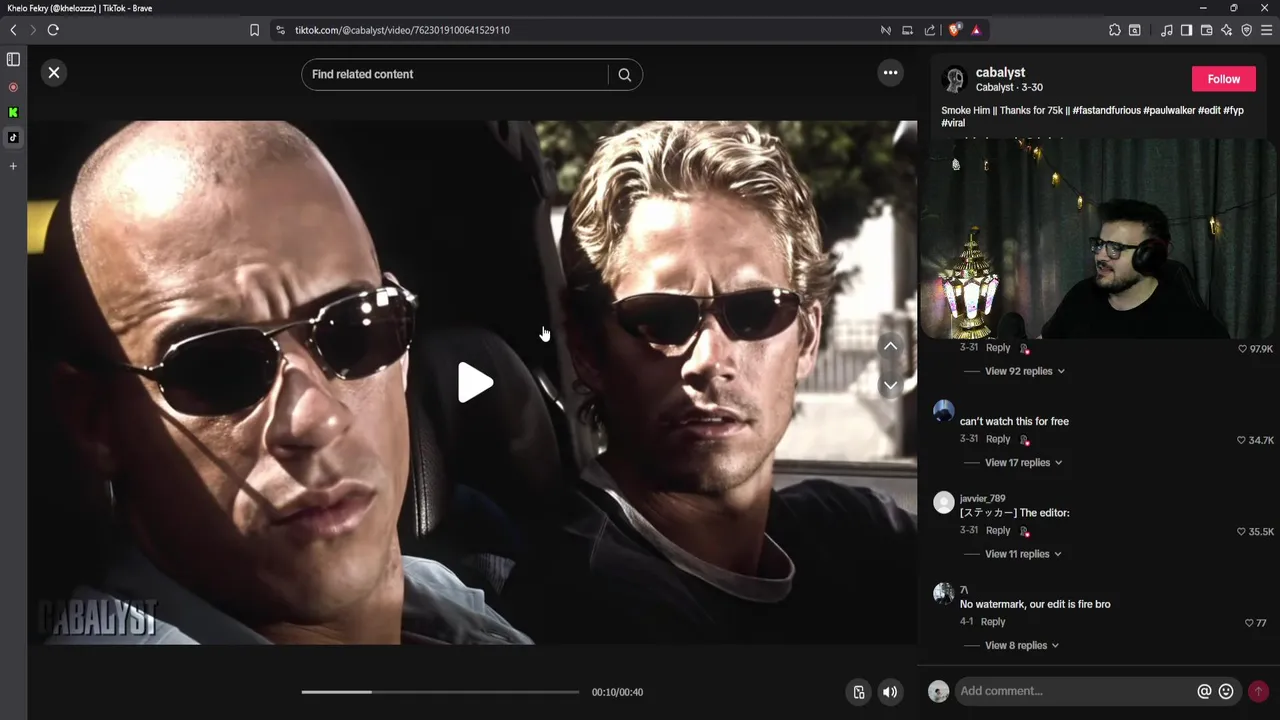
Task: Open avatar of 'can't watch this' commenter
Action: coord(943,411)
